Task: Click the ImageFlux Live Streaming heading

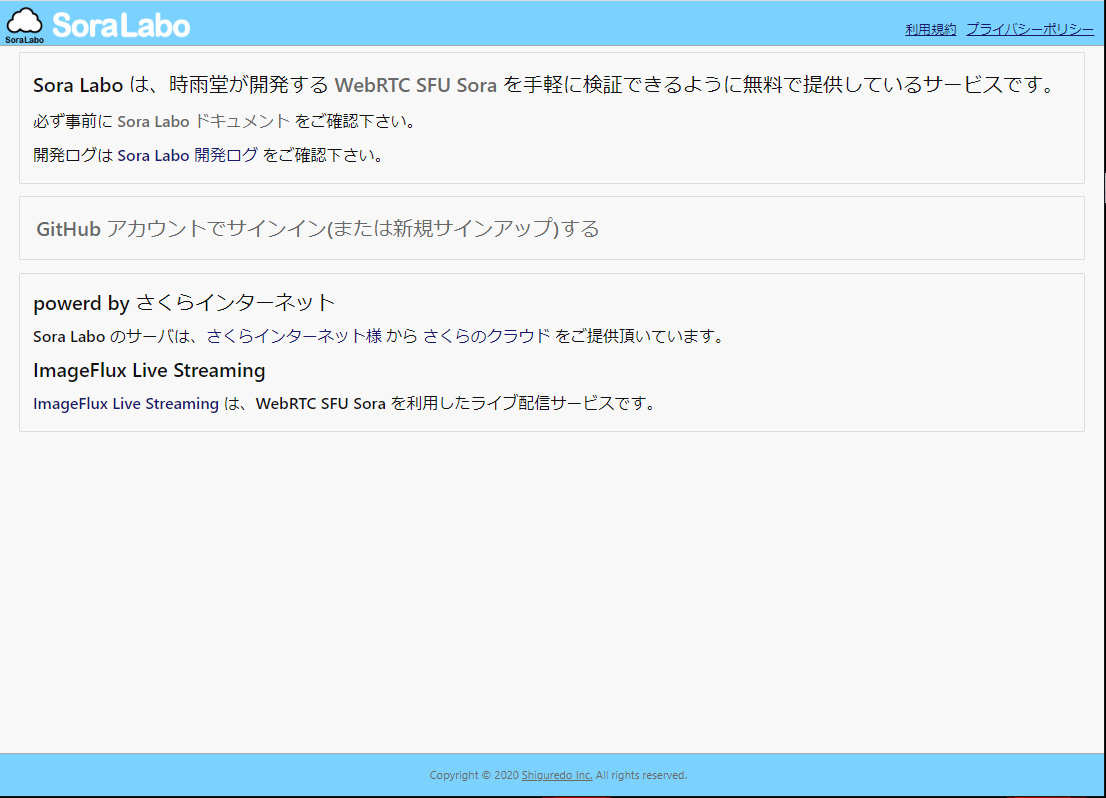Action: pyautogui.click(x=149, y=370)
